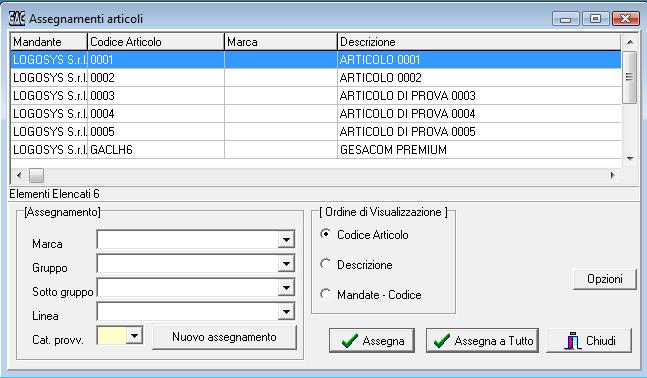Click Assegna a Tutto button
Viewport: 647px width, 378px height.
(482, 341)
